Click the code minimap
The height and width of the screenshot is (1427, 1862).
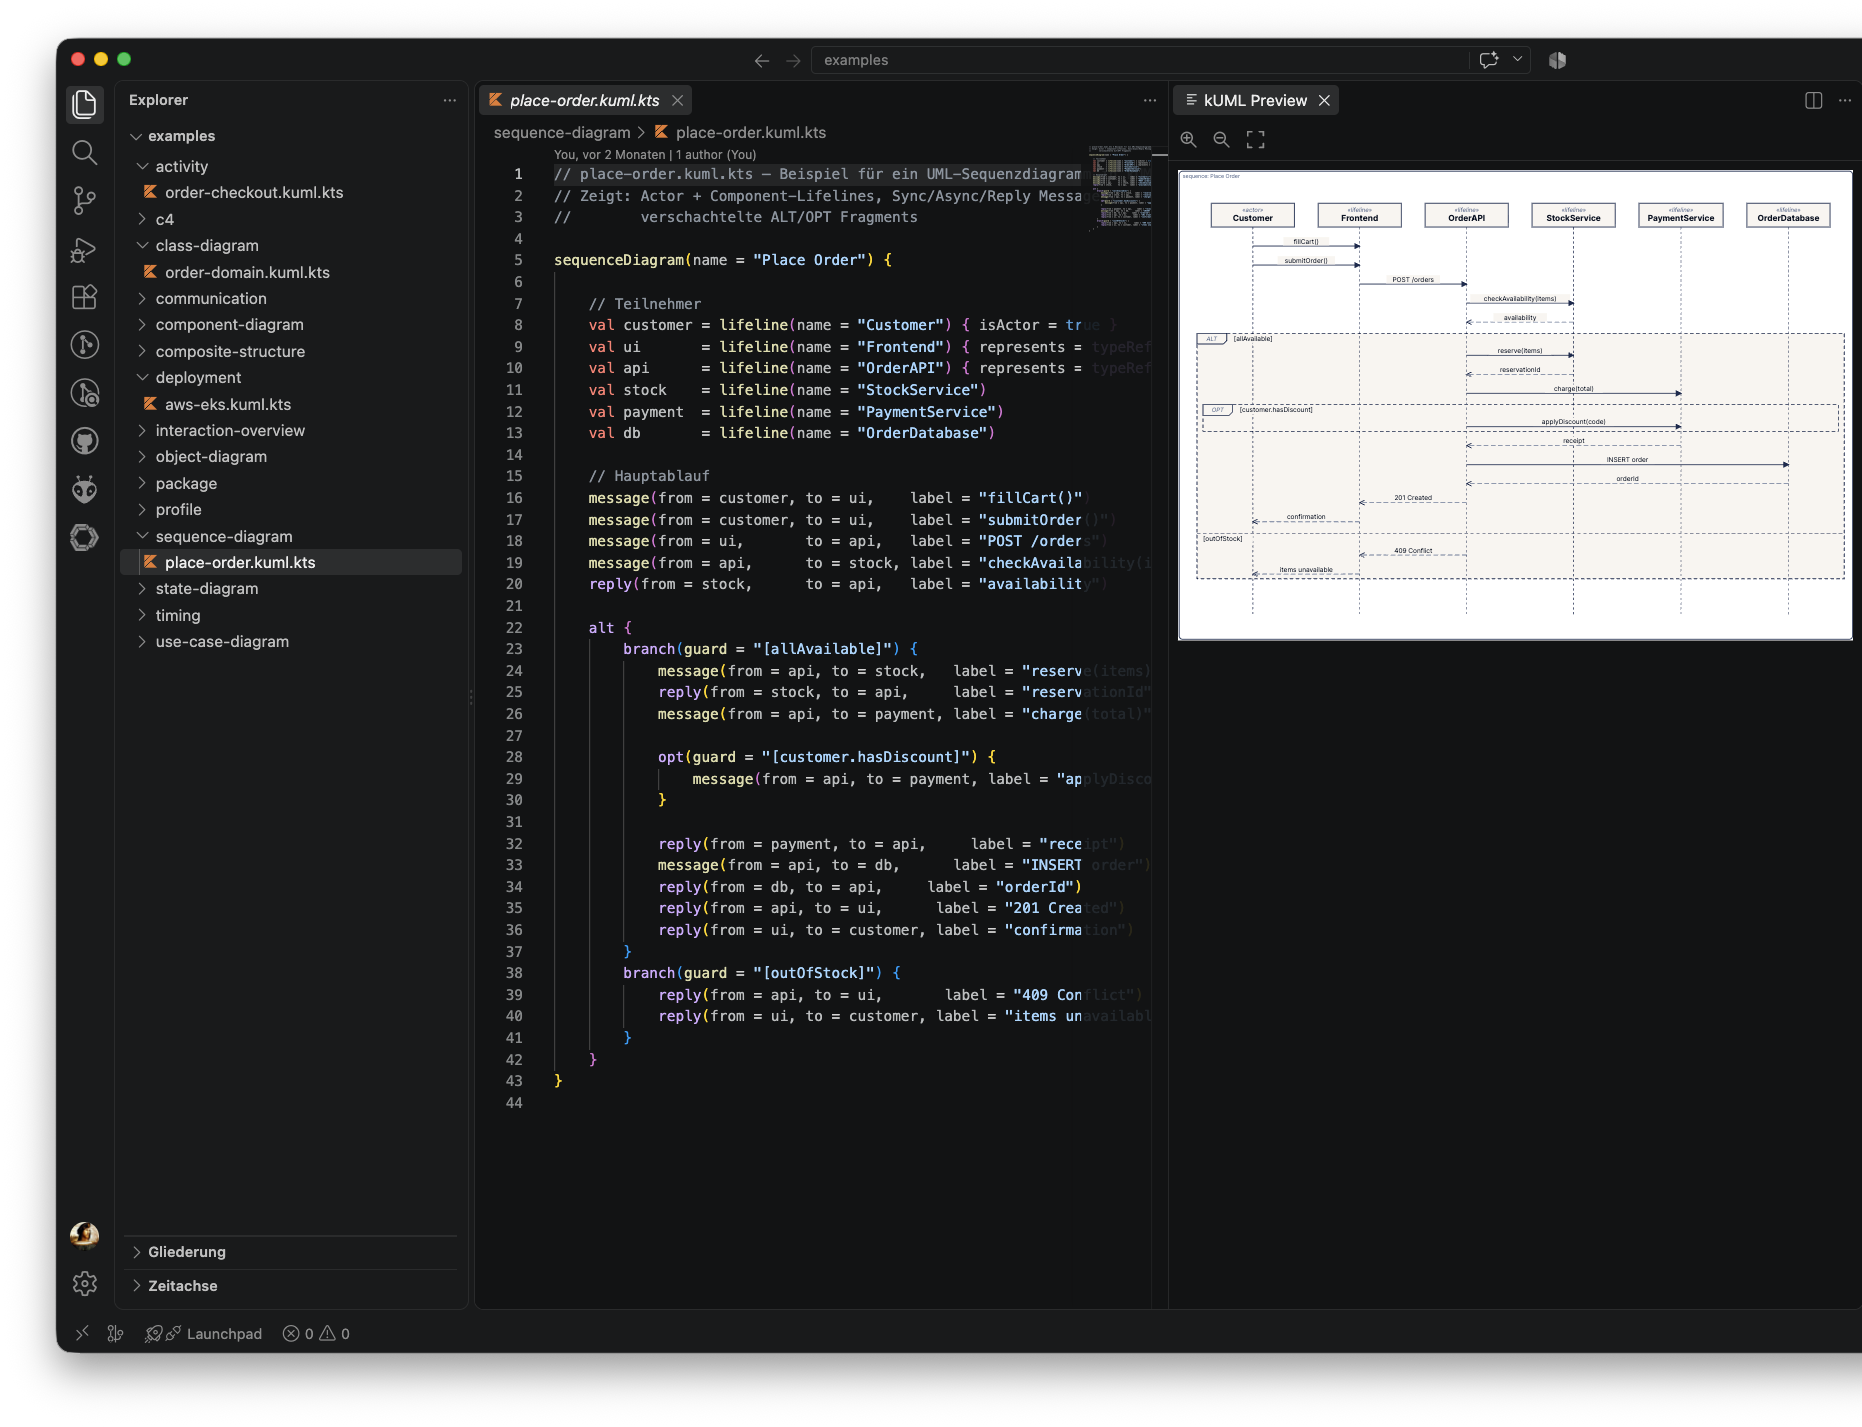[1120, 188]
